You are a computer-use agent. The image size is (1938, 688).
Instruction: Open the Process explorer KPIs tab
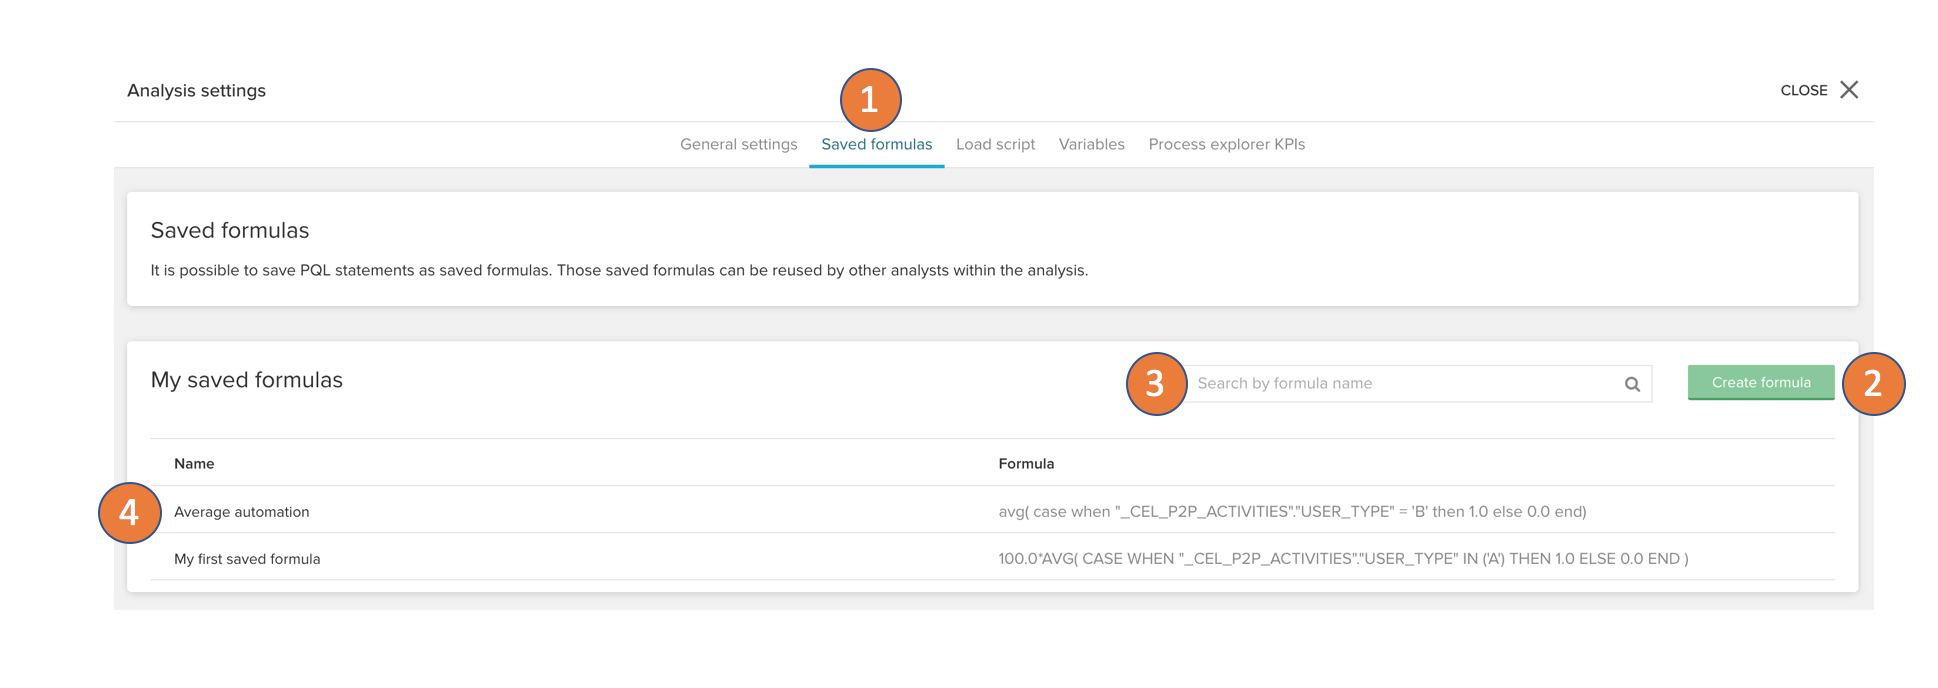tap(1226, 144)
